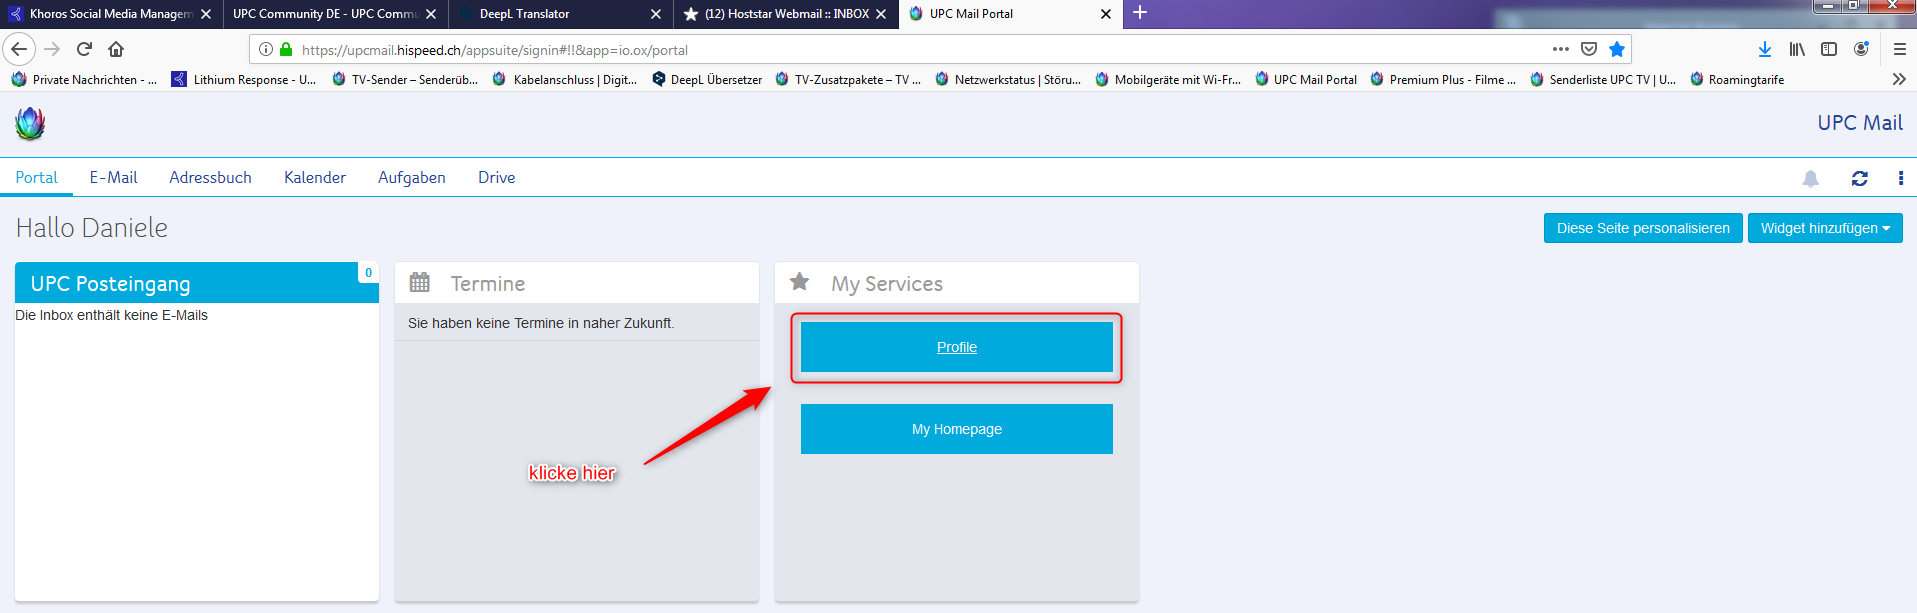This screenshot has width=1917, height=613.
Task: Click the browser home icon
Action: point(116,49)
